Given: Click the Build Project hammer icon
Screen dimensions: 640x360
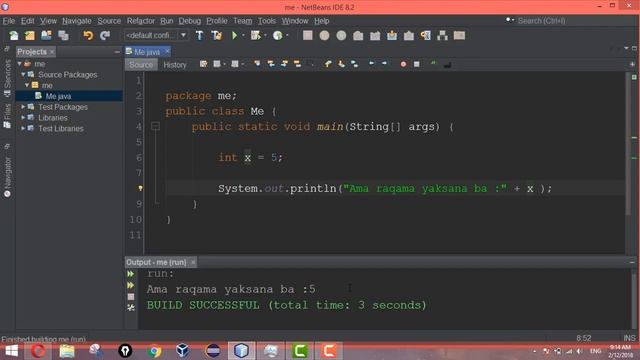Looking at the screenshot, I should pos(199,36).
